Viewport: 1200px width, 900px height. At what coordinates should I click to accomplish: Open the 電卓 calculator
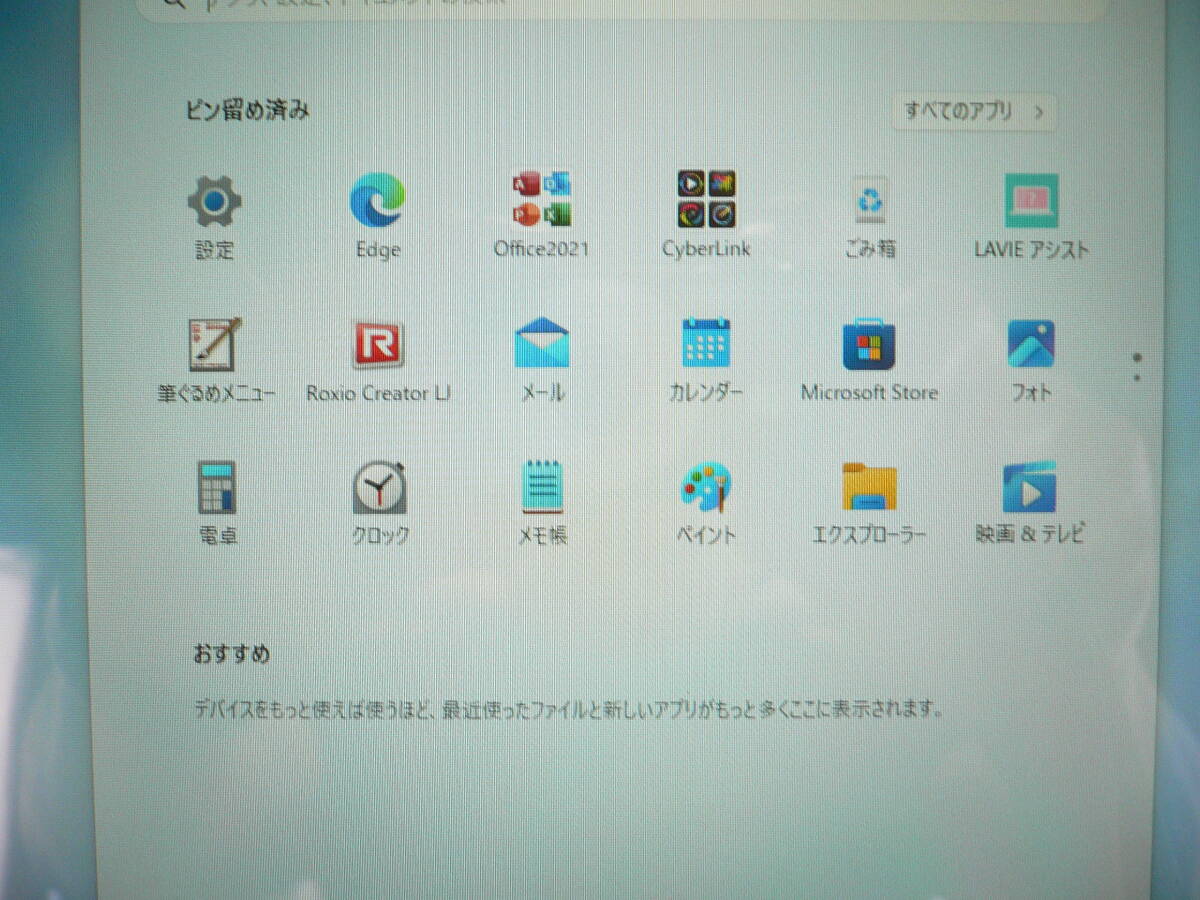216,503
